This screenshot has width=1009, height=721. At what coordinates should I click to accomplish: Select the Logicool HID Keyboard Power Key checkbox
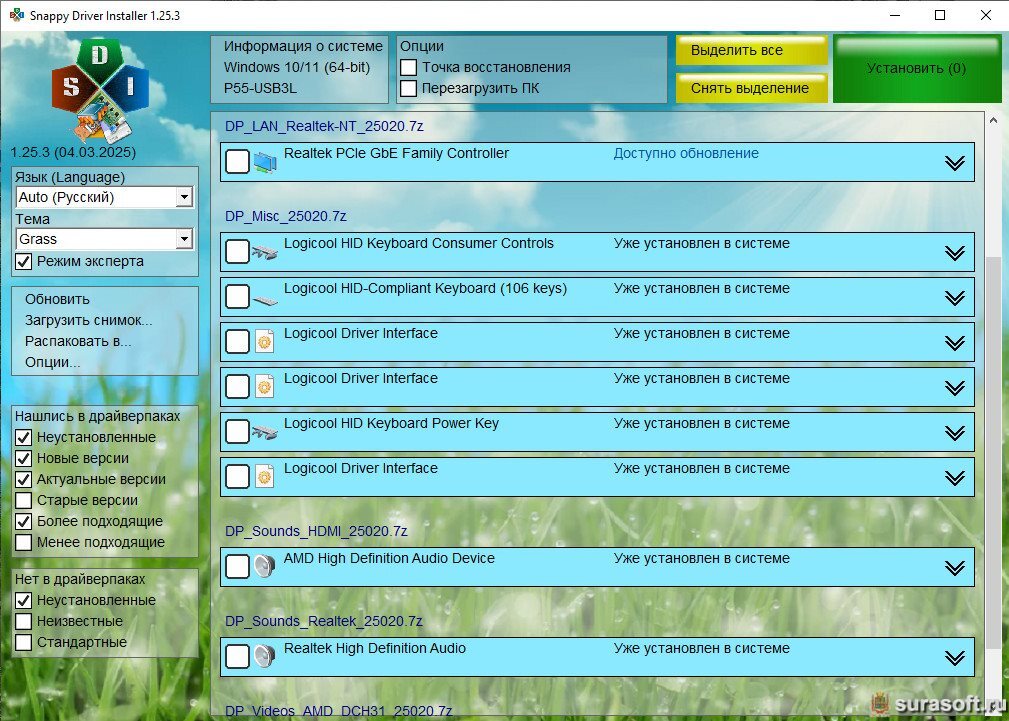237,432
